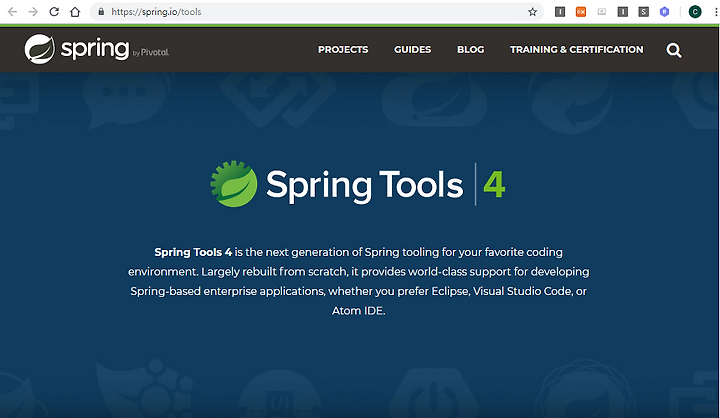The image size is (720, 418).
Task: Open the PROJECTS menu
Action: 343,50
